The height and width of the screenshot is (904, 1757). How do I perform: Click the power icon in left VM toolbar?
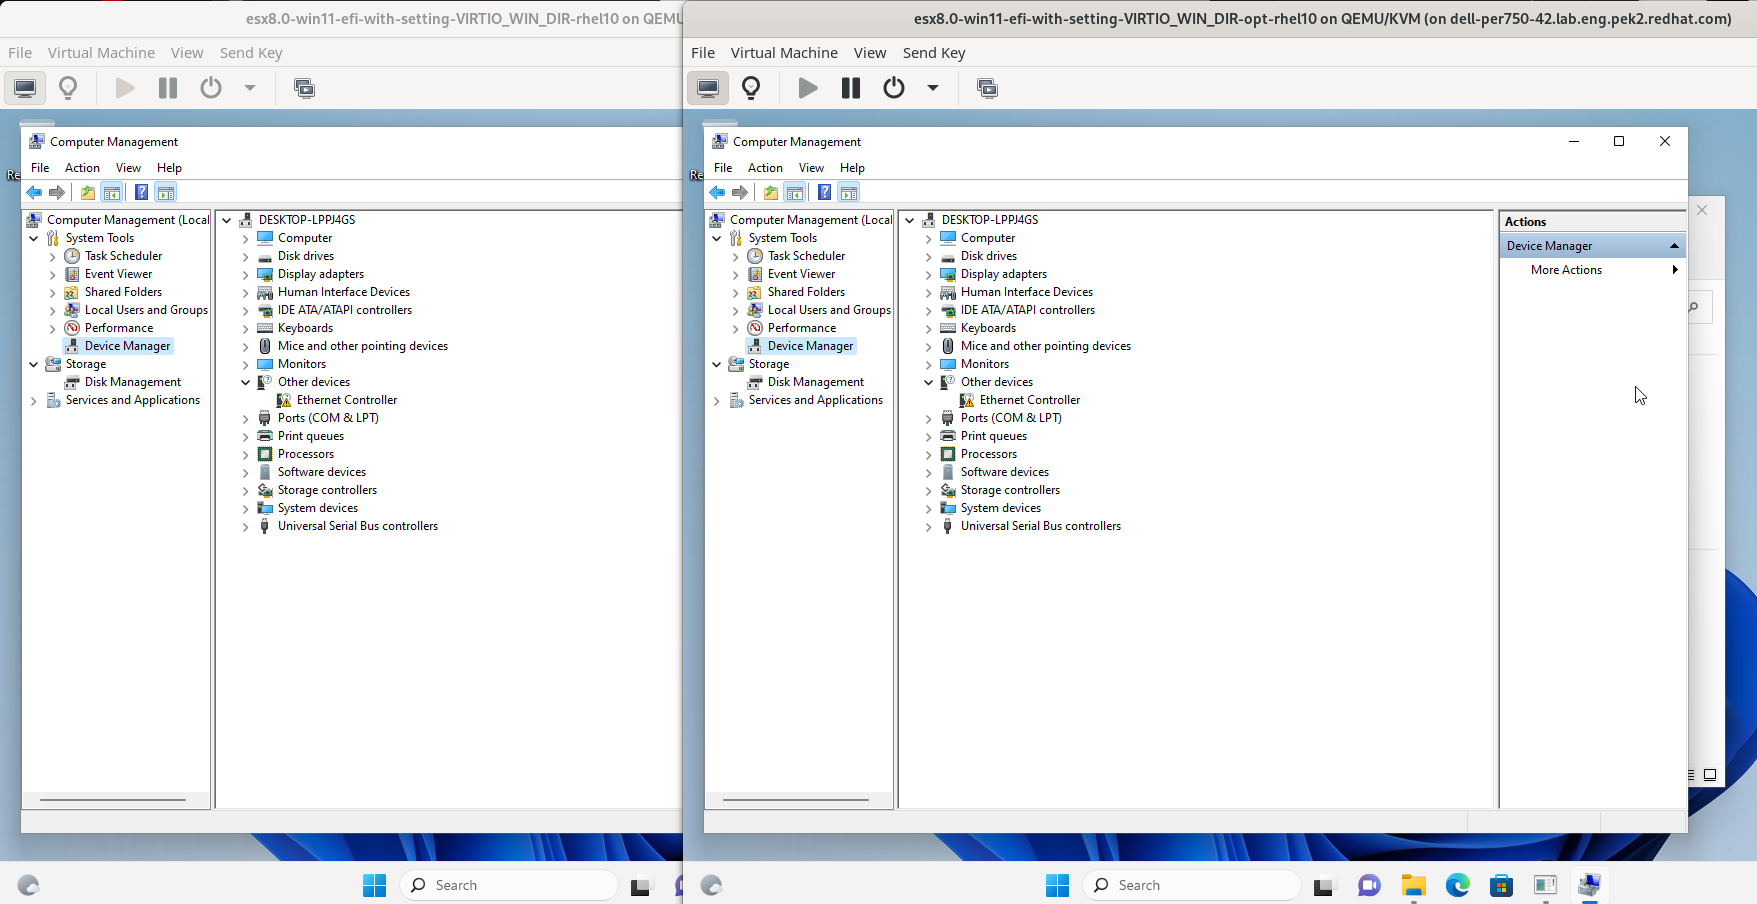211,88
